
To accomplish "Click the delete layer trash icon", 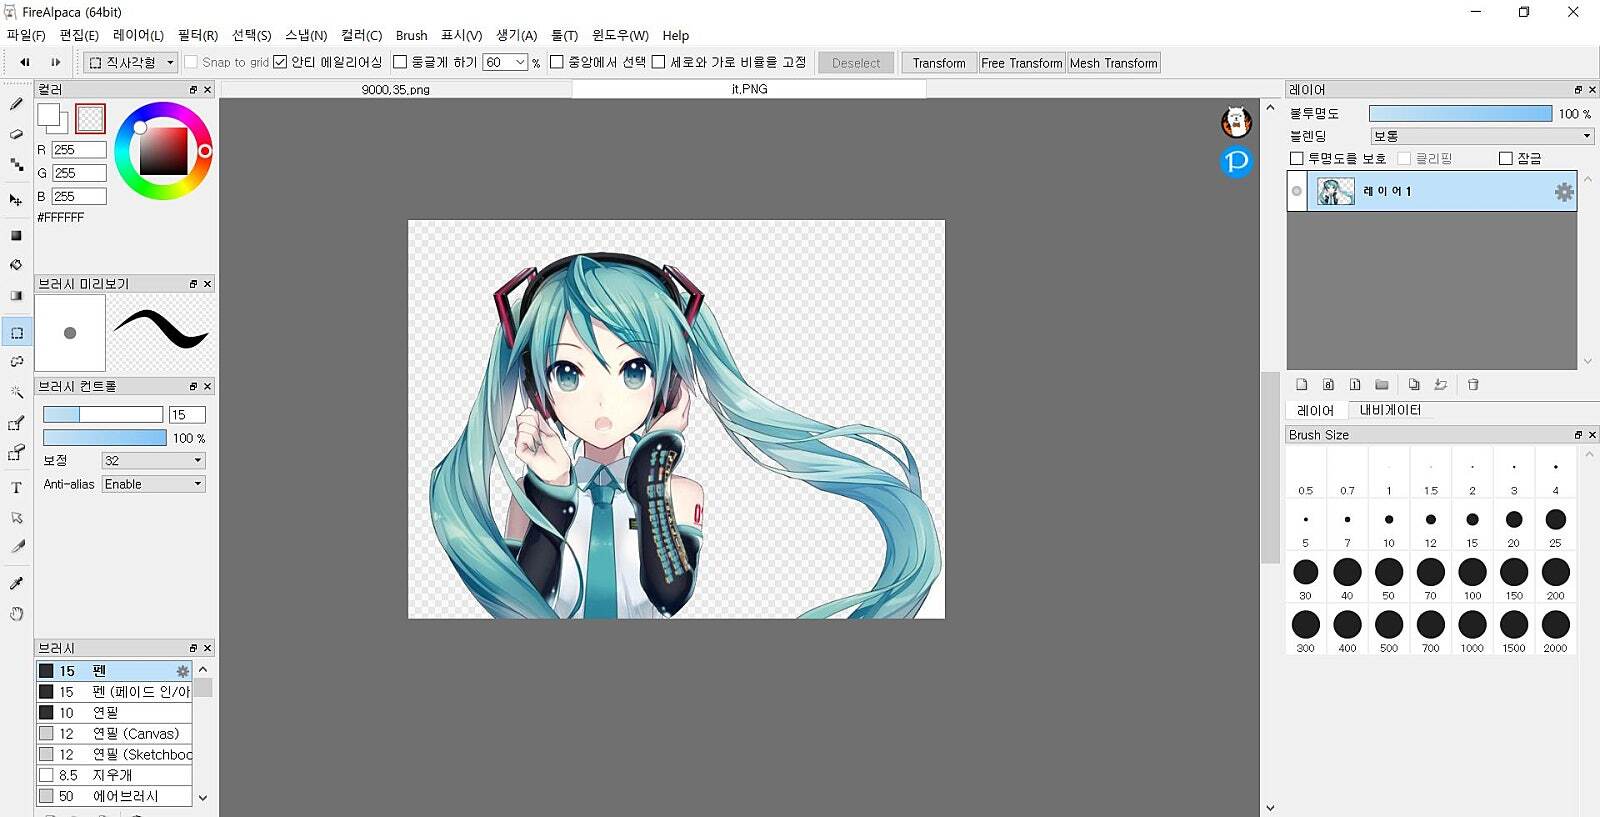I will click(x=1473, y=385).
